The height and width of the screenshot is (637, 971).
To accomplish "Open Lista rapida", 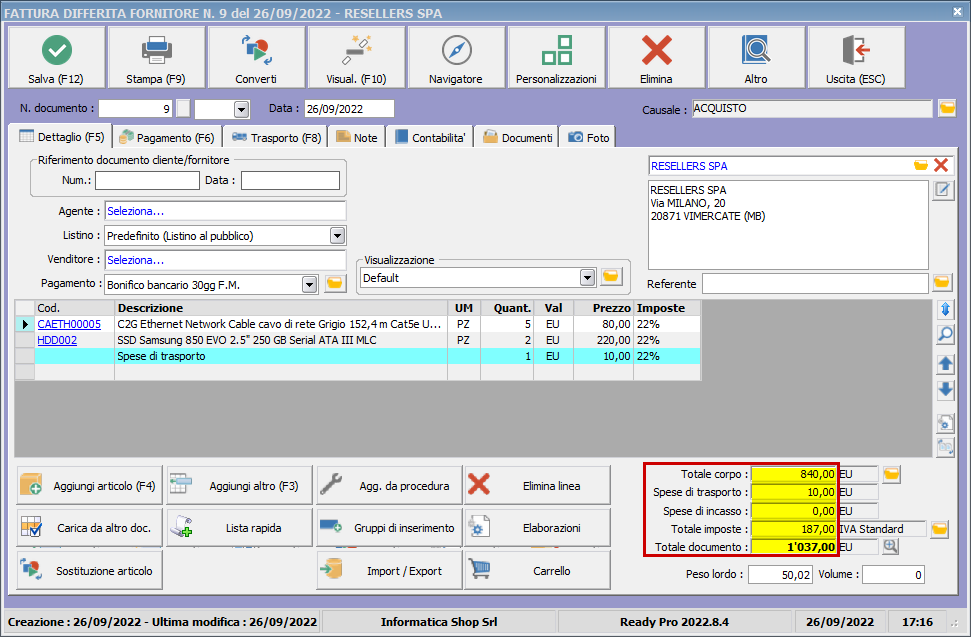I will click(239, 527).
